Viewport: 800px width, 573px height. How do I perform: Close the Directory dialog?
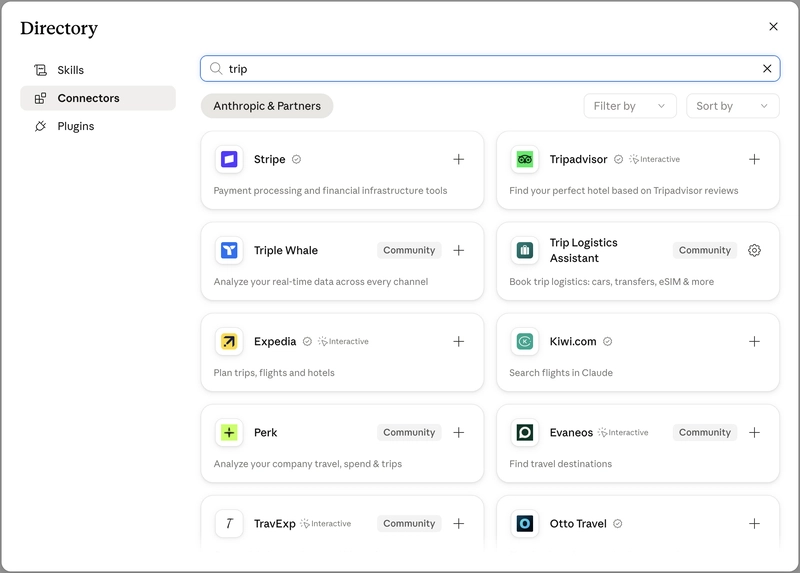pos(773,27)
